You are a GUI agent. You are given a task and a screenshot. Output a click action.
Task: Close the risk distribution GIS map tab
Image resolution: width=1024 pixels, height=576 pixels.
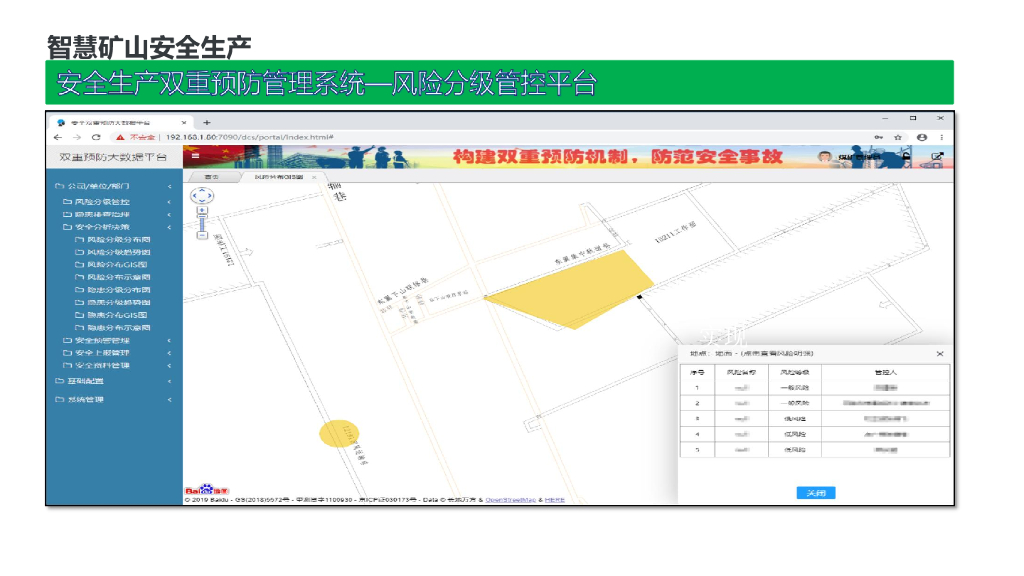314,177
